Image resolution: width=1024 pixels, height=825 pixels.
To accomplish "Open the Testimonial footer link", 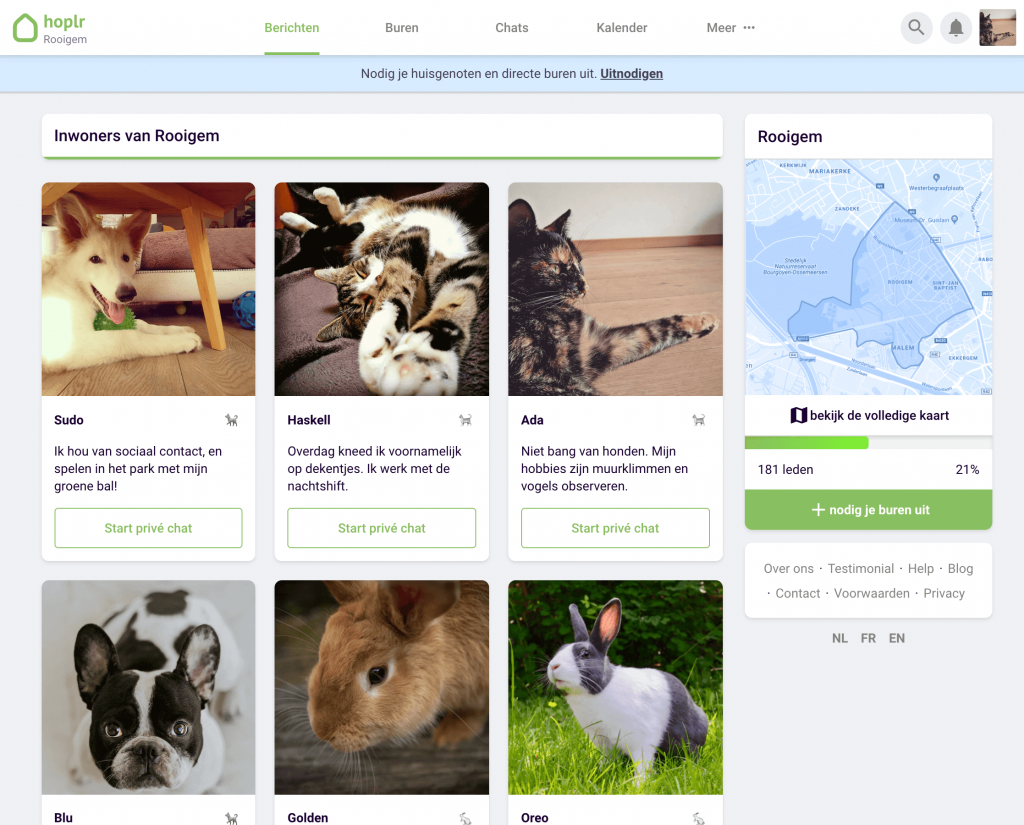I will 861,568.
